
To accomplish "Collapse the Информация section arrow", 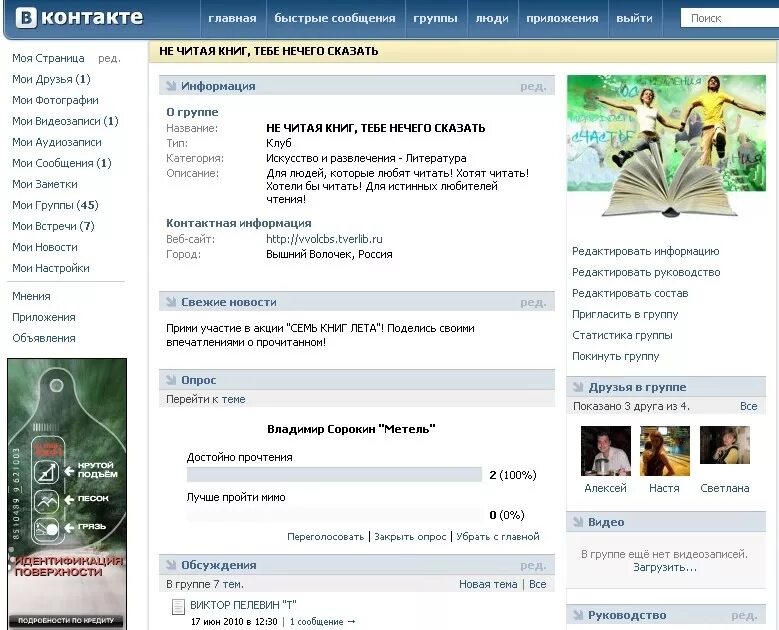I will click(x=171, y=86).
